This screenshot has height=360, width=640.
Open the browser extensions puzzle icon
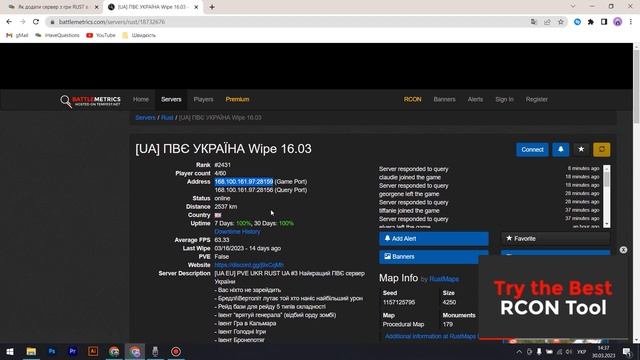tap(591, 22)
